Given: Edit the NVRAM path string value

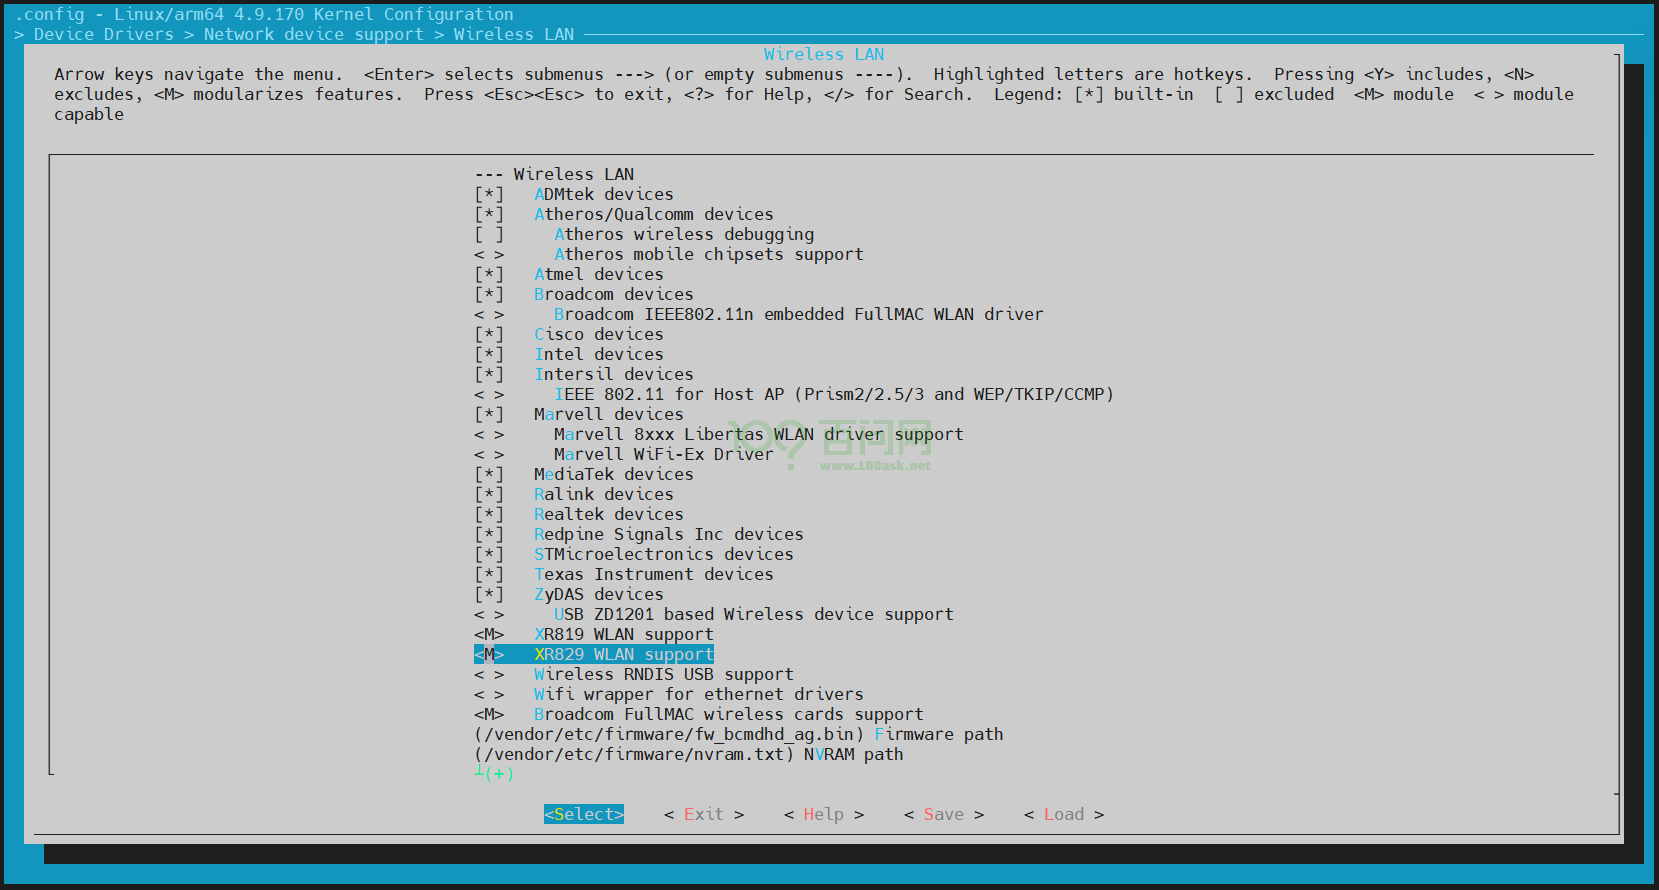Looking at the screenshot, I should coord(688,754).
